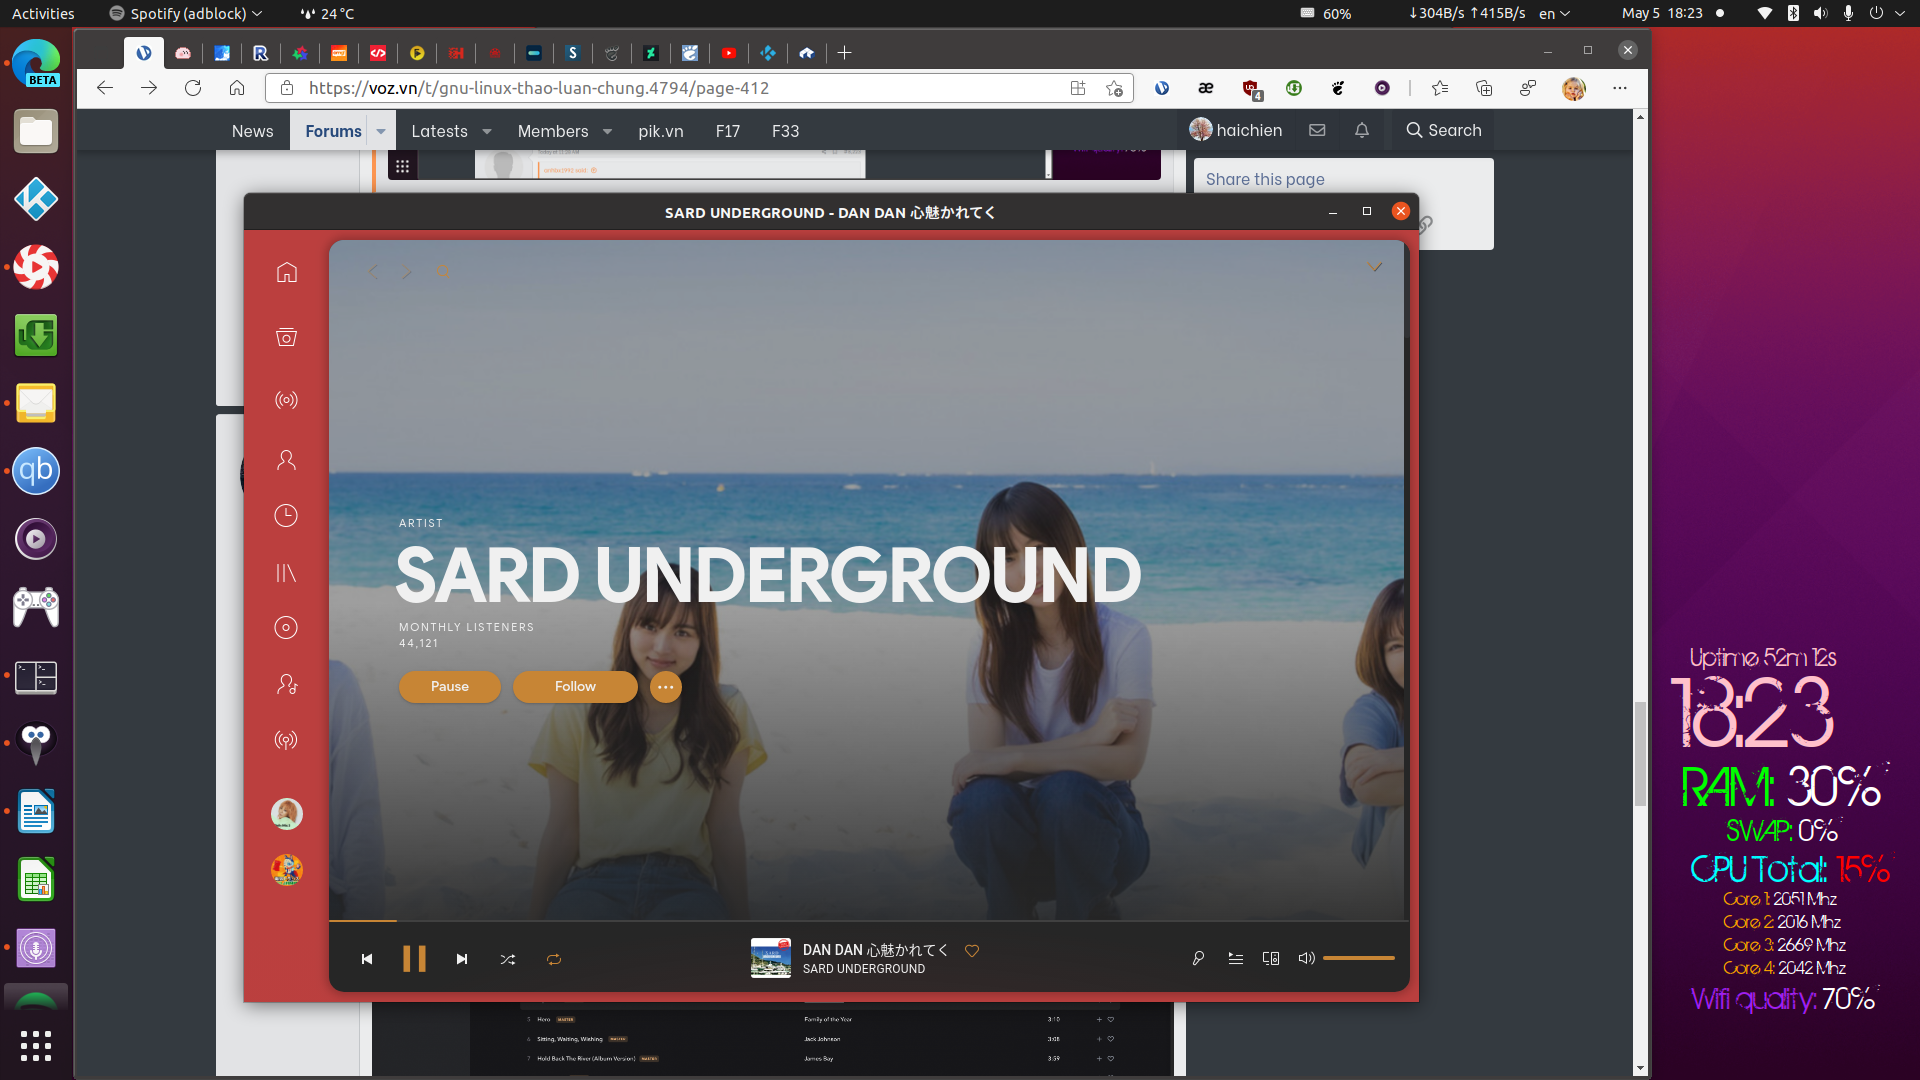This screenshot has height=1080, width=1920.
Task: Open the first playlist avatar in Spotify sidebar
Action: [287, 814]
